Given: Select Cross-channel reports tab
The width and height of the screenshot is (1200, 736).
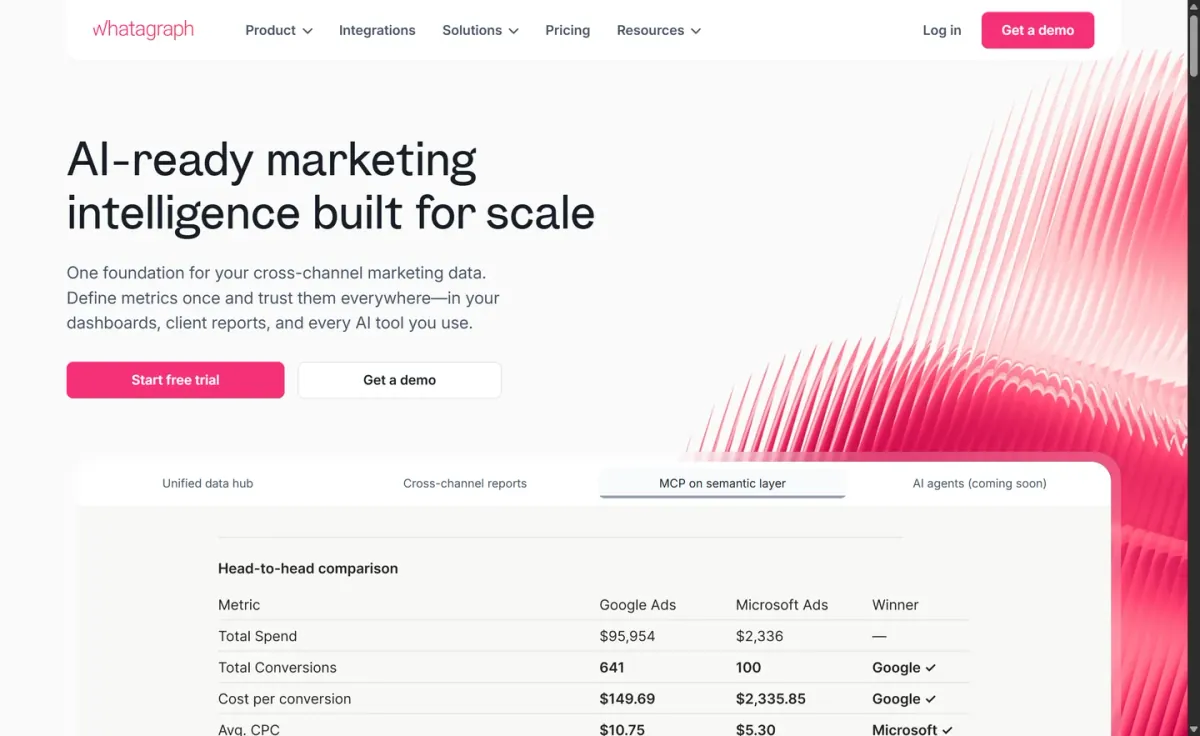Looking at the screenshot, I should click(465, 483).
